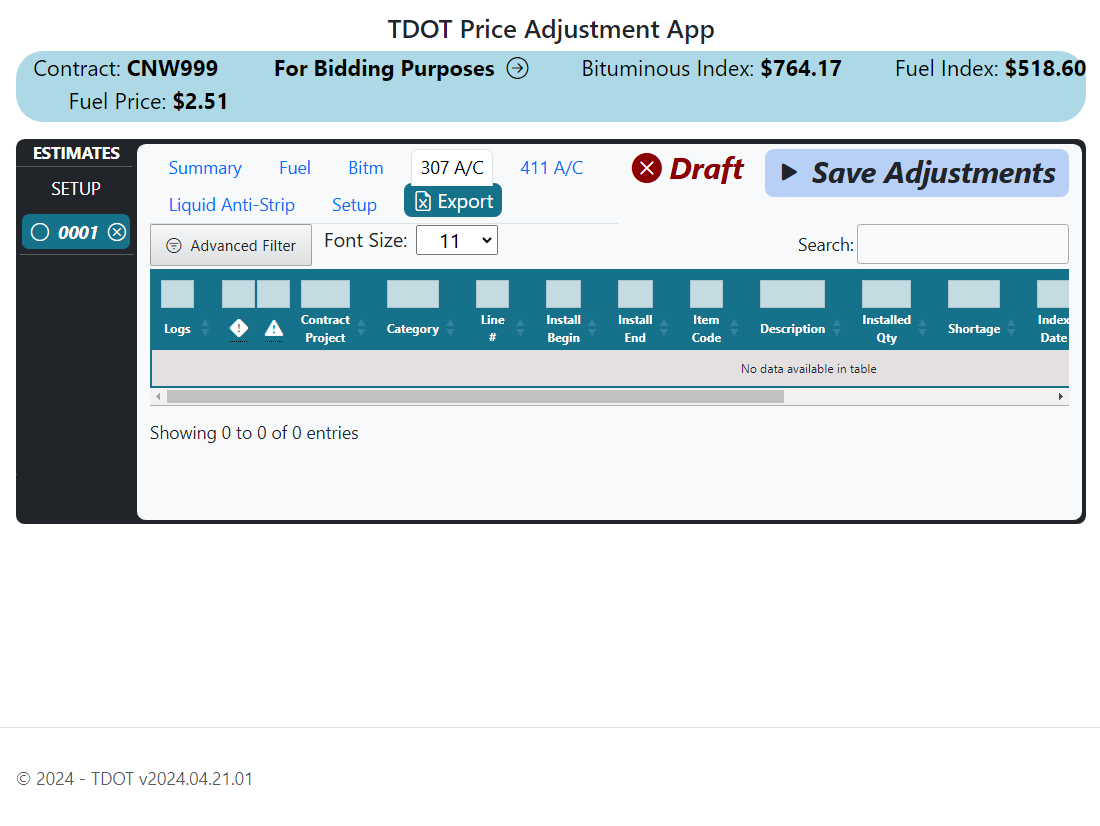Select the 307 A/C tab
The height and width of the screenshot is (826, 1100).
tap(452, 168)
